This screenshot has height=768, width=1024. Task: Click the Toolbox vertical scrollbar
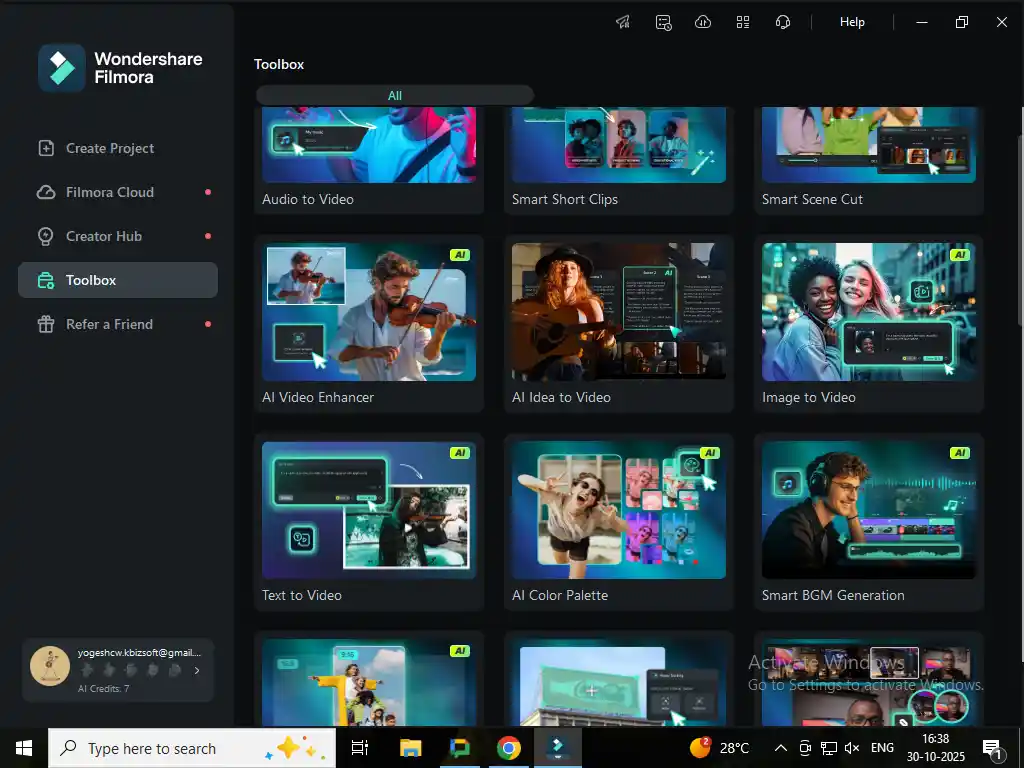(x=1019, y=230)
